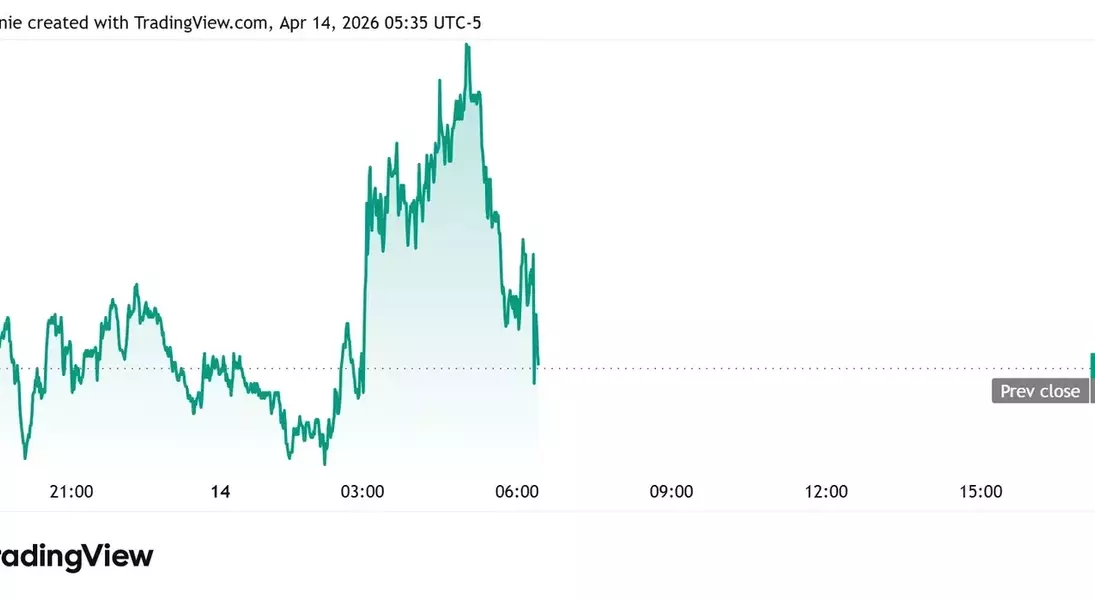This screenshot has width=1095, height=600.
Task: Select the last data point of the line
Action: click(x=538, y=364)
